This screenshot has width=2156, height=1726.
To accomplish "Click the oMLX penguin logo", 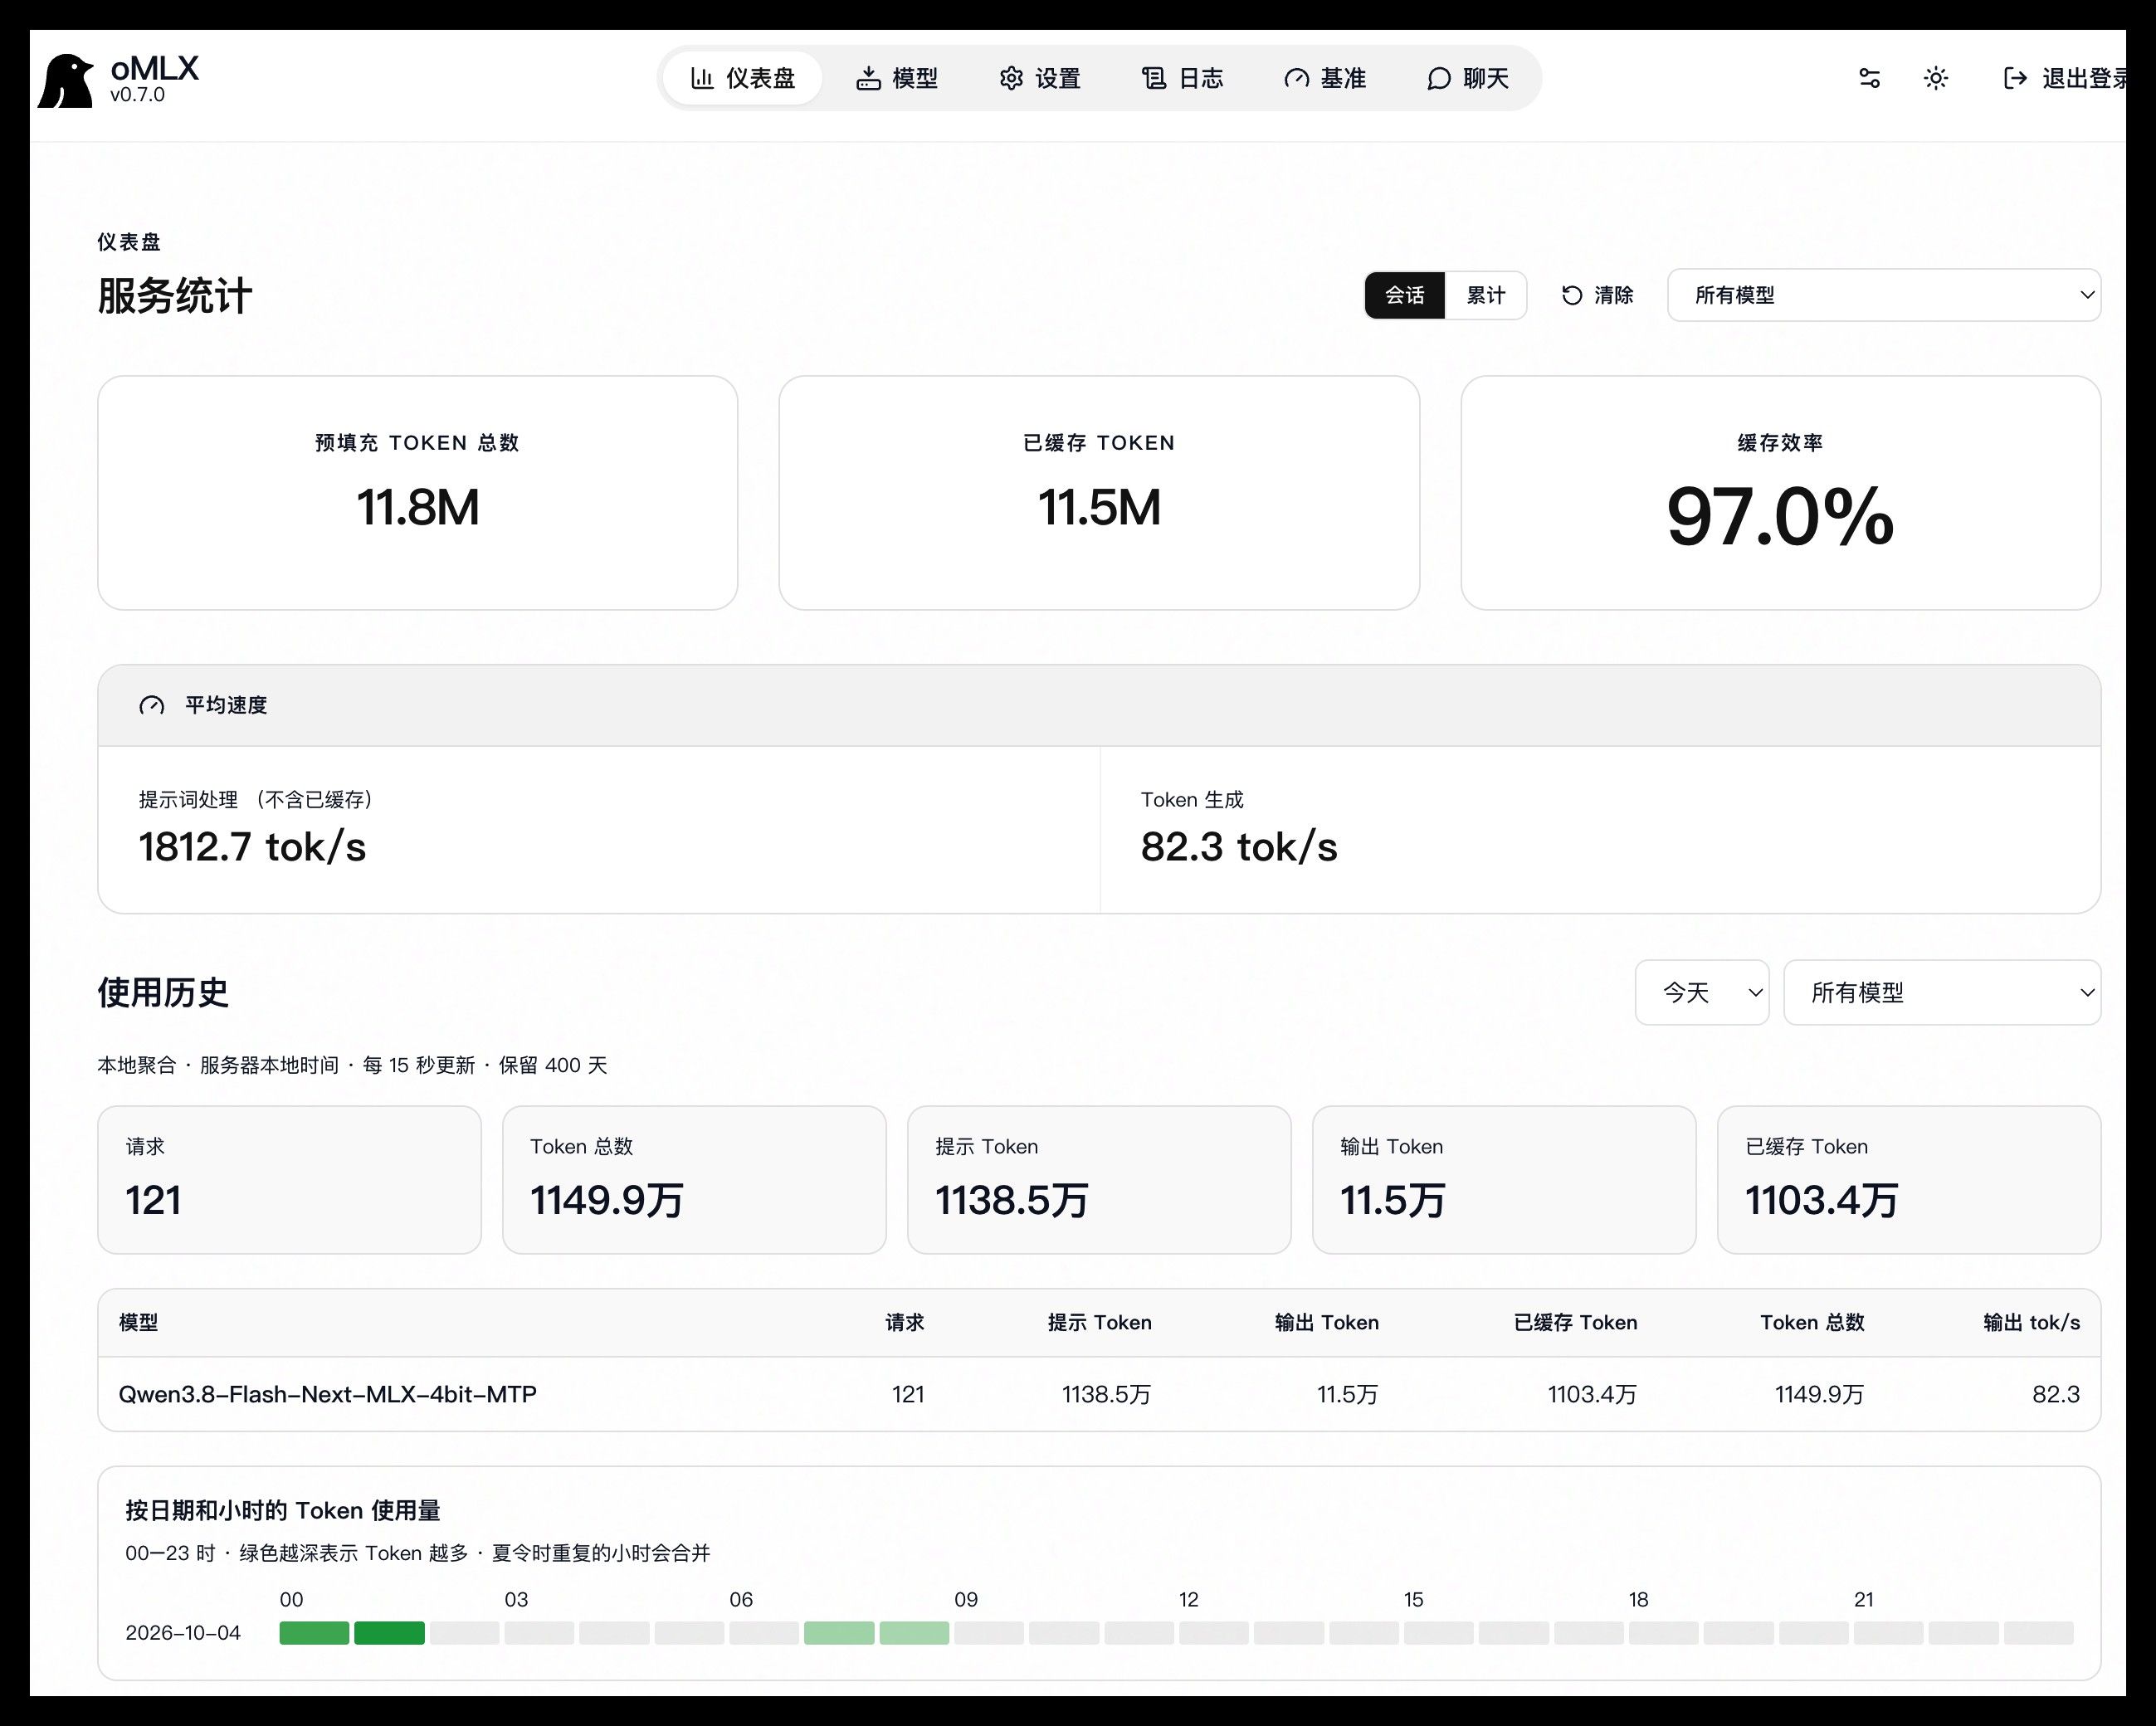I will tap(66, 80).
